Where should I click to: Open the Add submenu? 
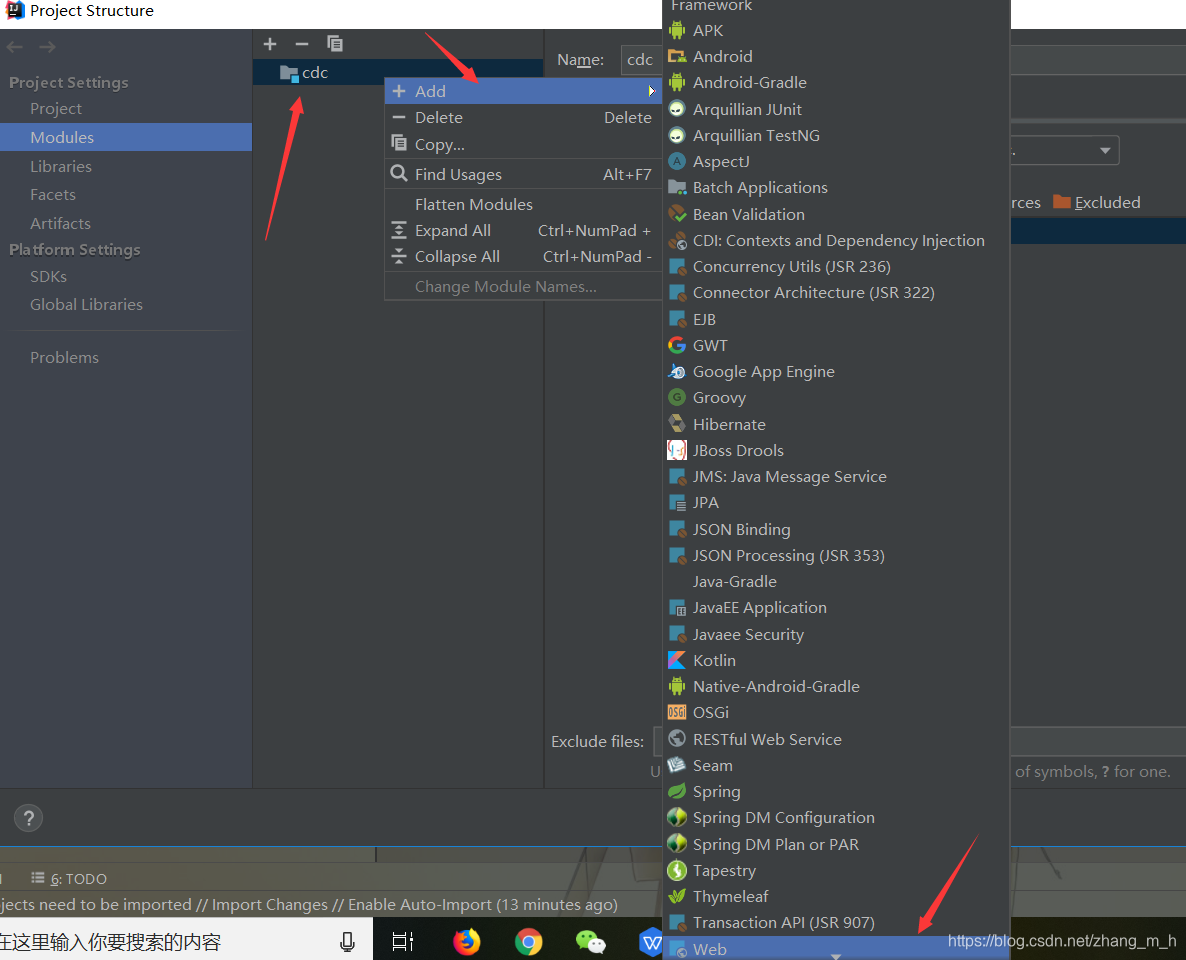click(523, 91)
